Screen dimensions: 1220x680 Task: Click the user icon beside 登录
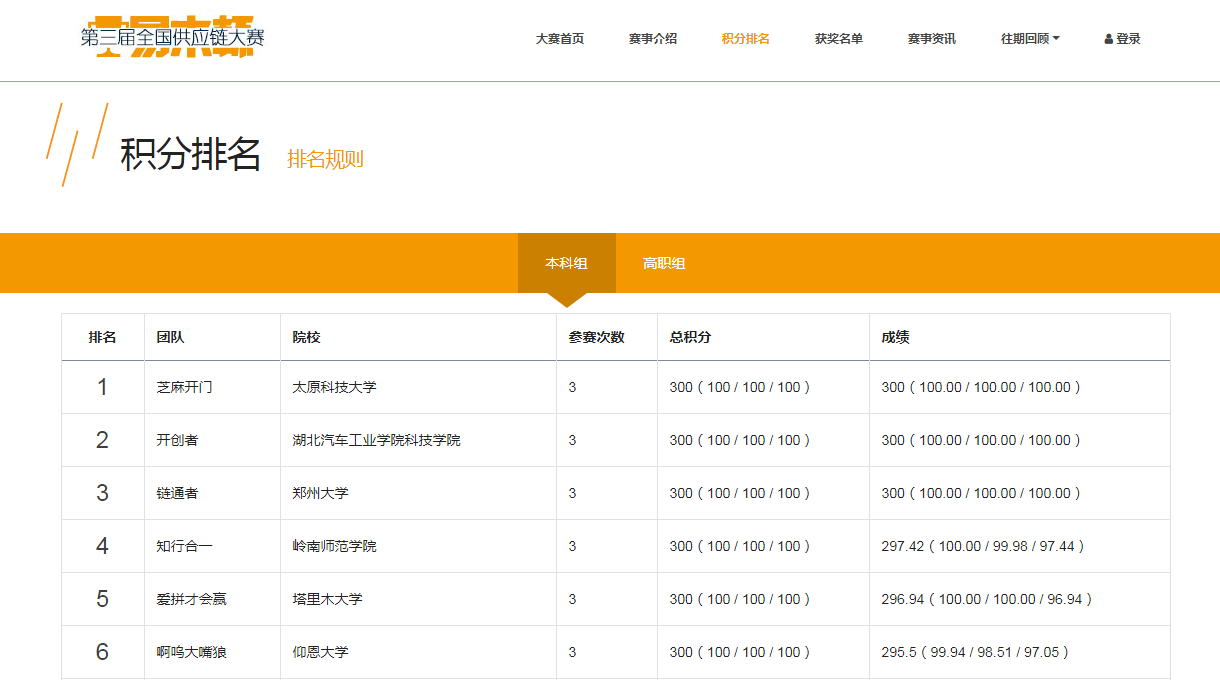pyautogui.click(x=1108, y=39)
